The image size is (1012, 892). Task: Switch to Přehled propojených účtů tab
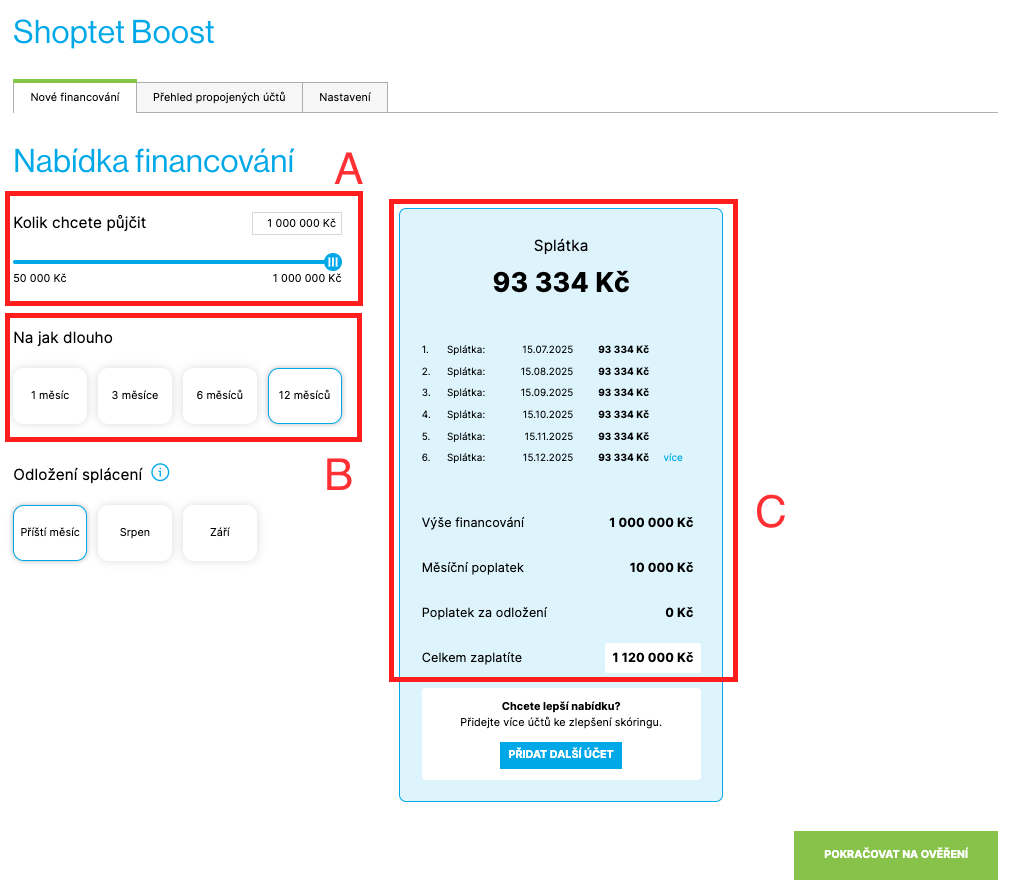(x=219, y=97)
